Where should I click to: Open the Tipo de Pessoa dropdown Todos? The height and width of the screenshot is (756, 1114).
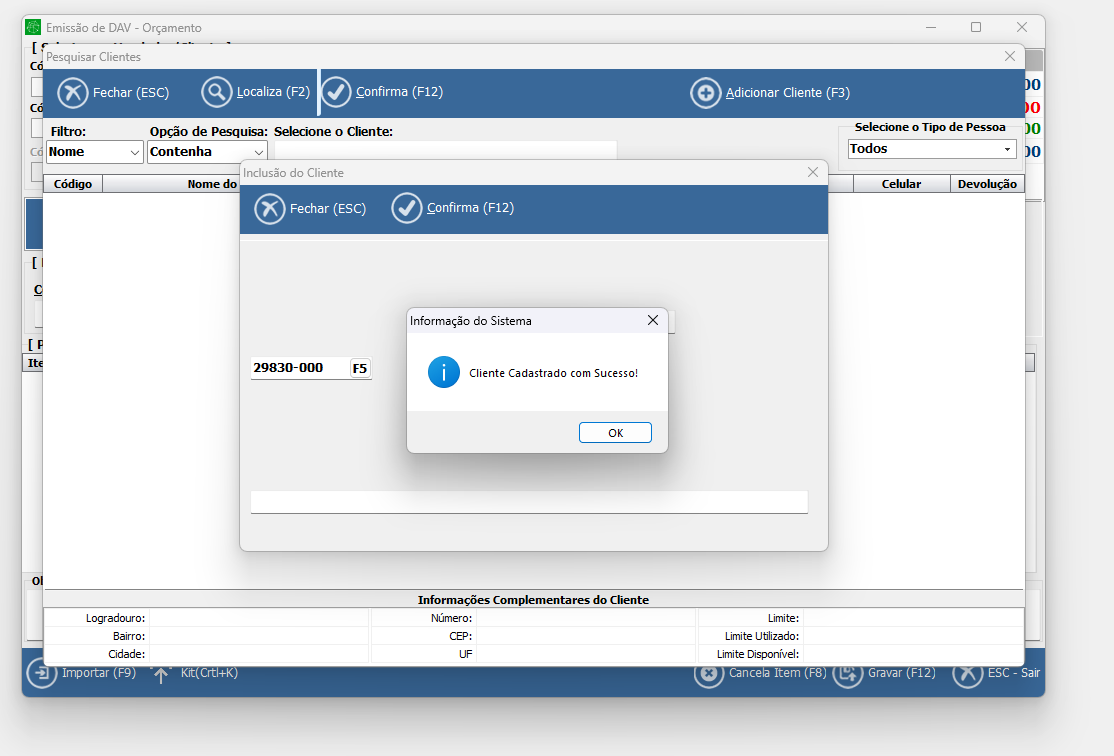click(x=932, y=149)
